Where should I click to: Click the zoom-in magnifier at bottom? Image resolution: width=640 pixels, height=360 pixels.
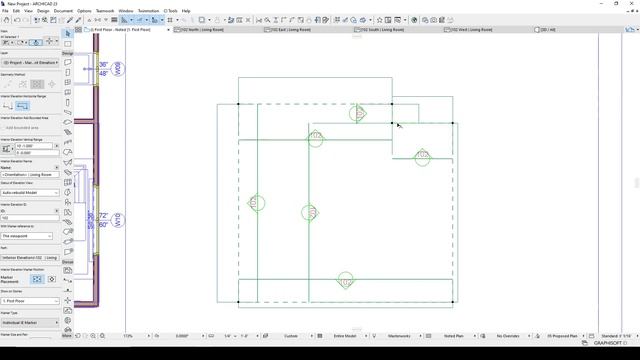point(93,336)
